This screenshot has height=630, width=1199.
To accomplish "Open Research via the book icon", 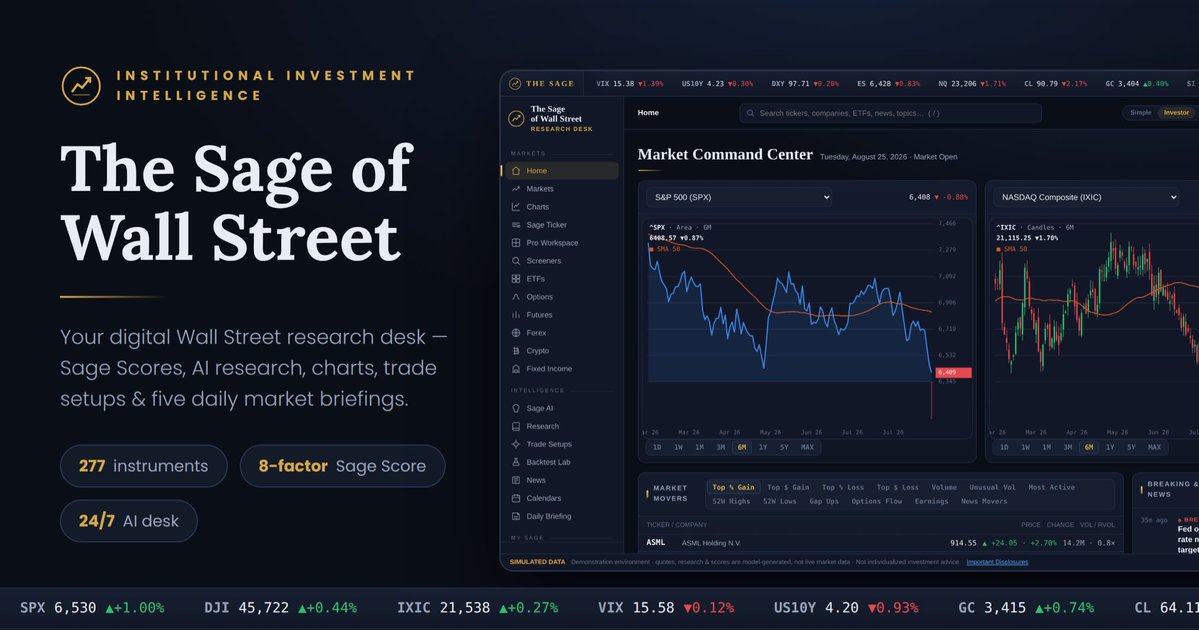I will click(516, 427).
